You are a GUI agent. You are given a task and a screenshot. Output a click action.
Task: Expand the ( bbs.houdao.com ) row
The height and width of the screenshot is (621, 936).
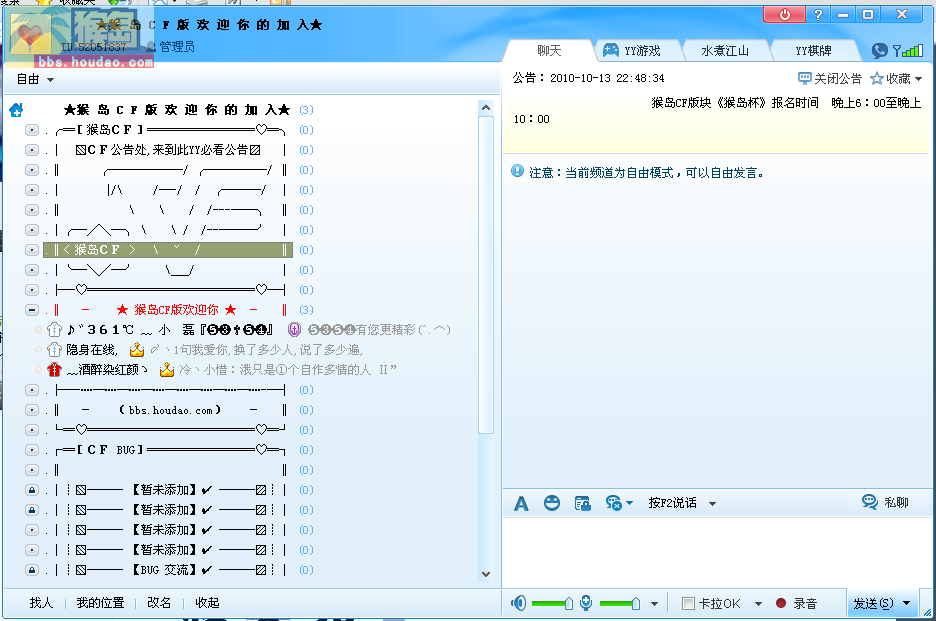[x=32, y=410]
